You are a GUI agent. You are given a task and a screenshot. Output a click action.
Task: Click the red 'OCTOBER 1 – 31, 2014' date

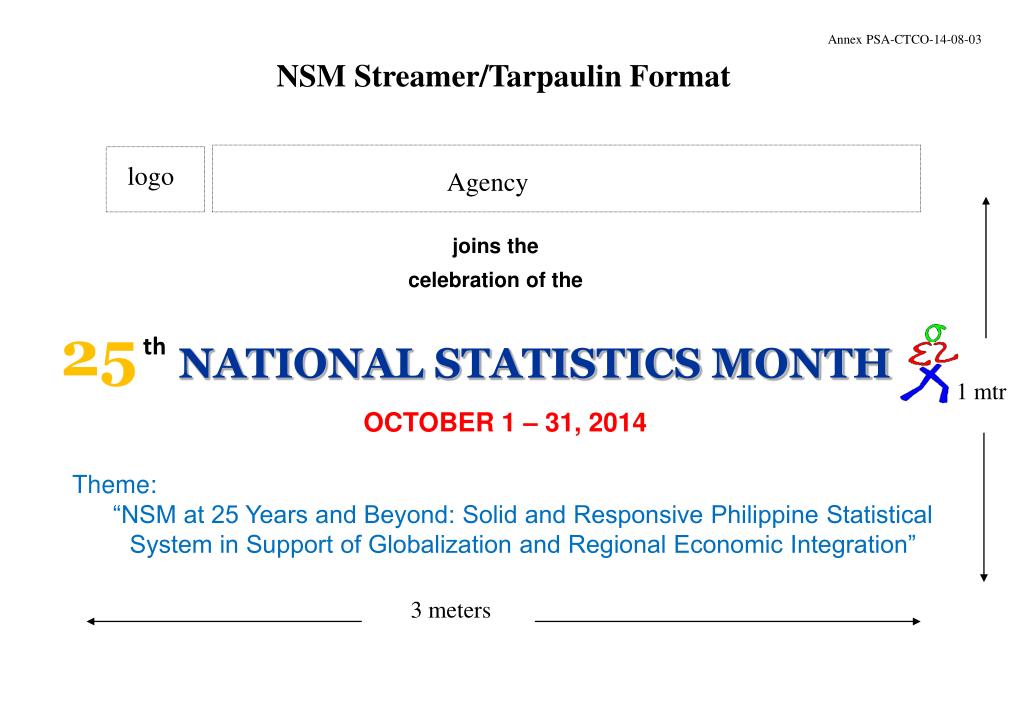pyautogui.click(x=505, y=422)
